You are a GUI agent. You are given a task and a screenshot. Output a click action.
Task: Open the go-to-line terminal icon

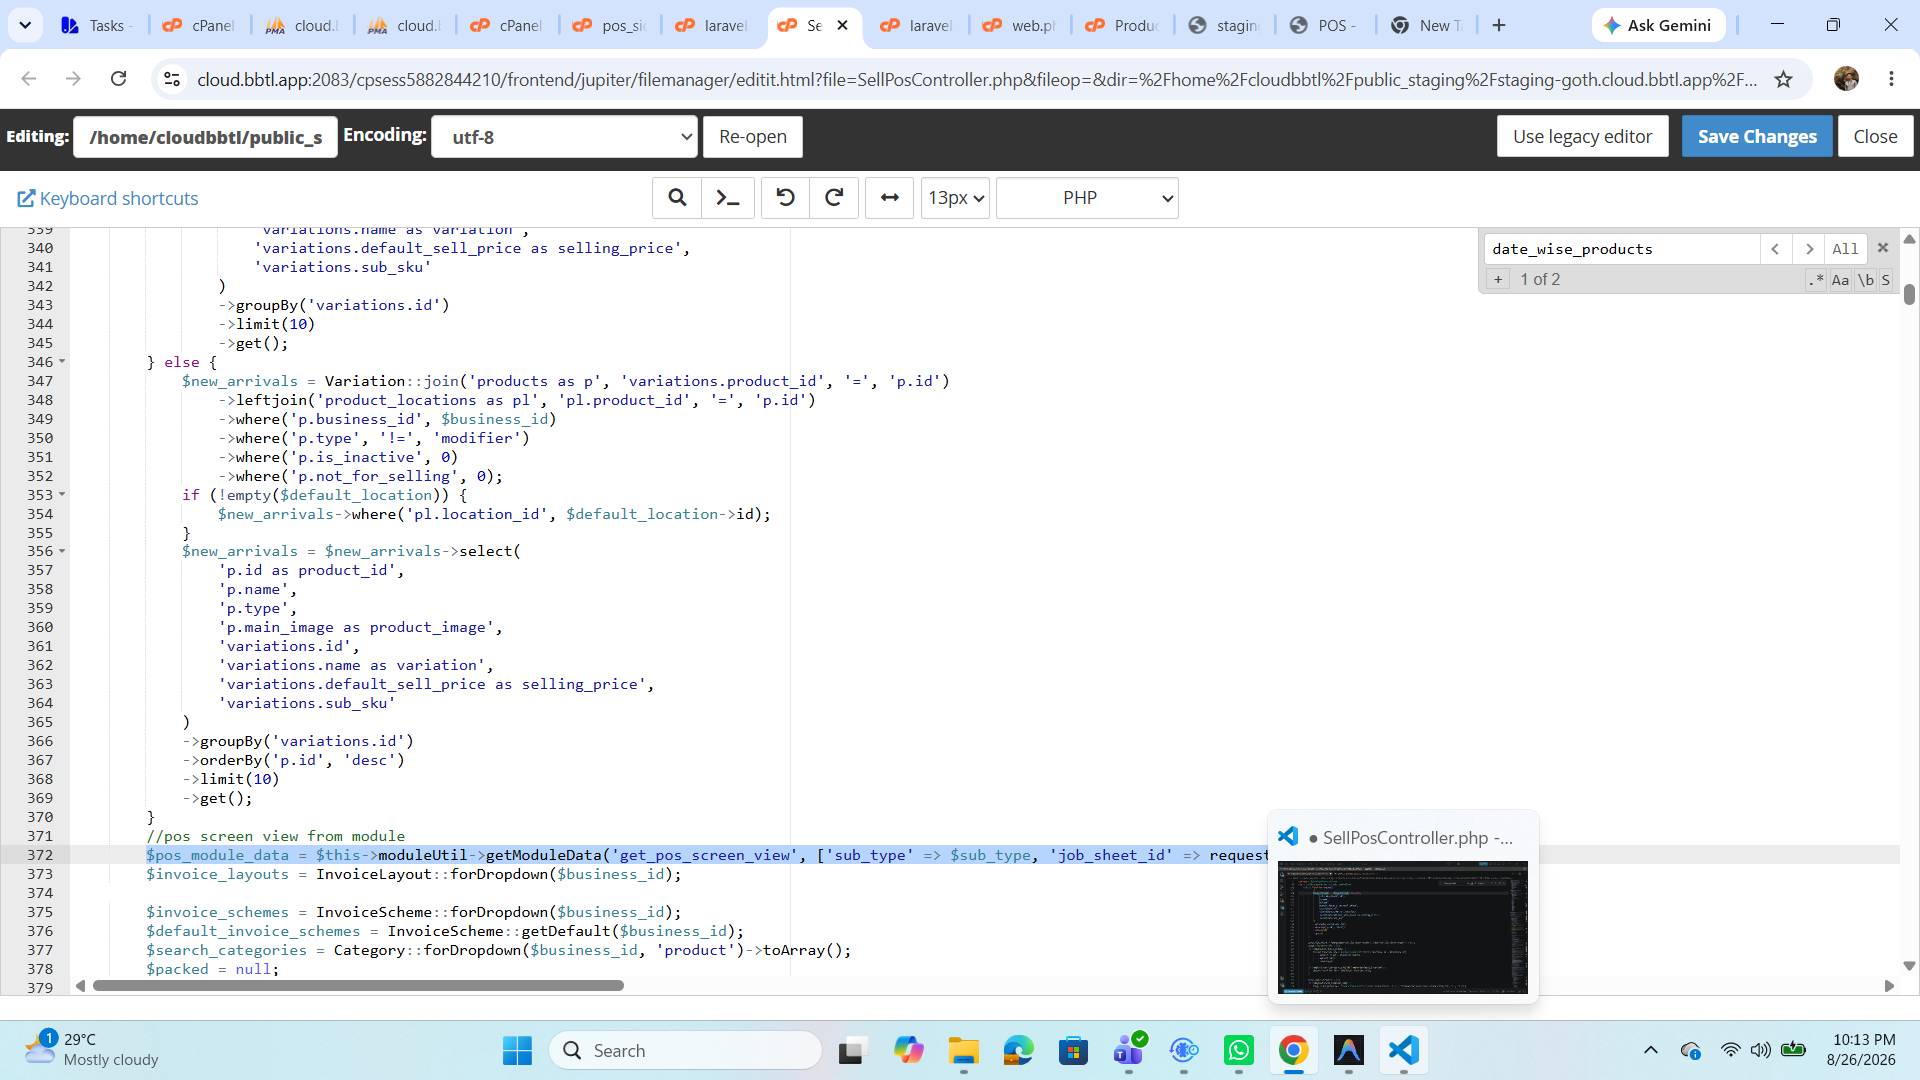tap(728, 198)
